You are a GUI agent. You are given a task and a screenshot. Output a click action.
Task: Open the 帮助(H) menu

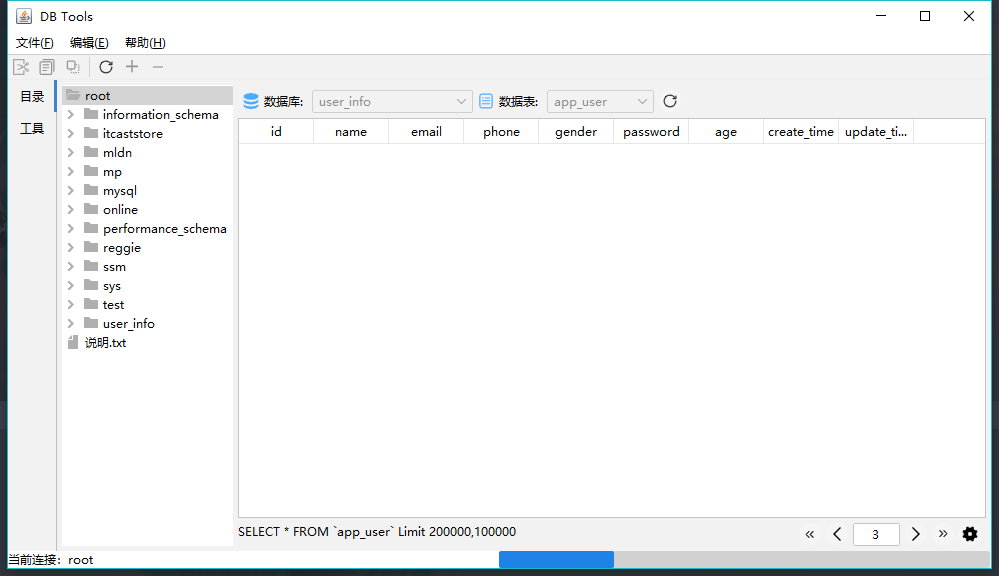[145, 43]
